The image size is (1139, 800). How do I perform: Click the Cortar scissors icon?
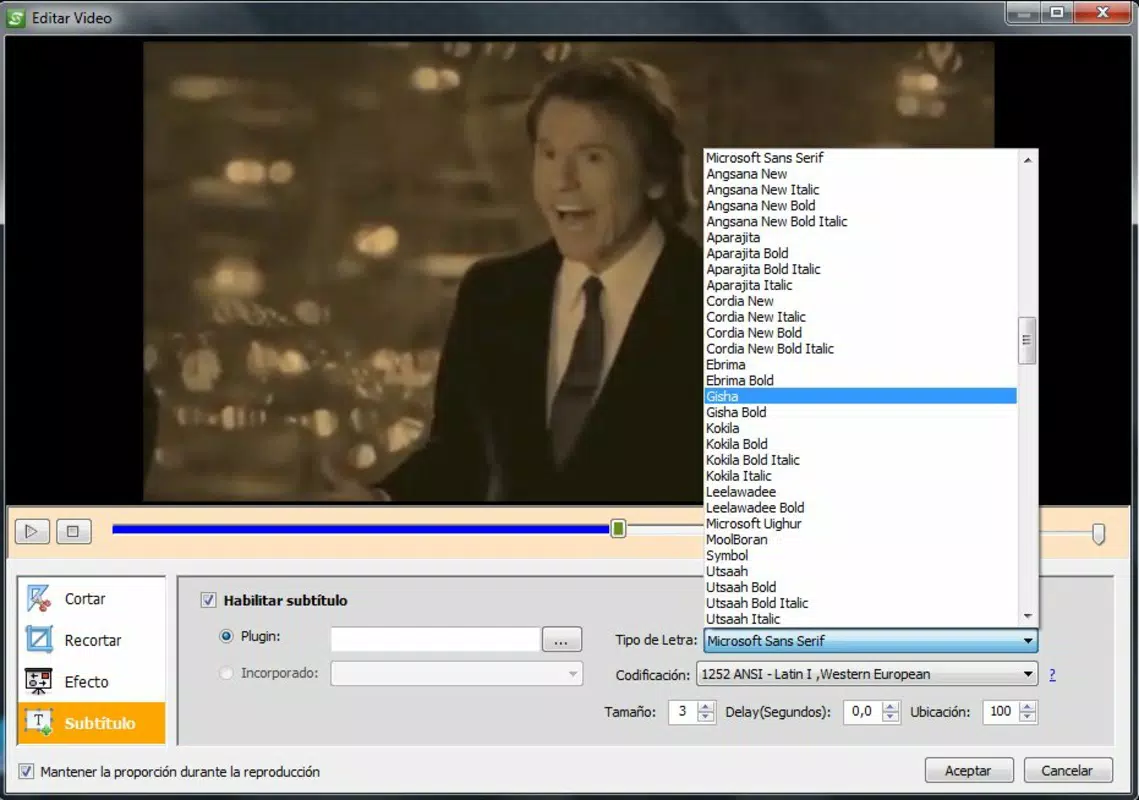point(38,599)
